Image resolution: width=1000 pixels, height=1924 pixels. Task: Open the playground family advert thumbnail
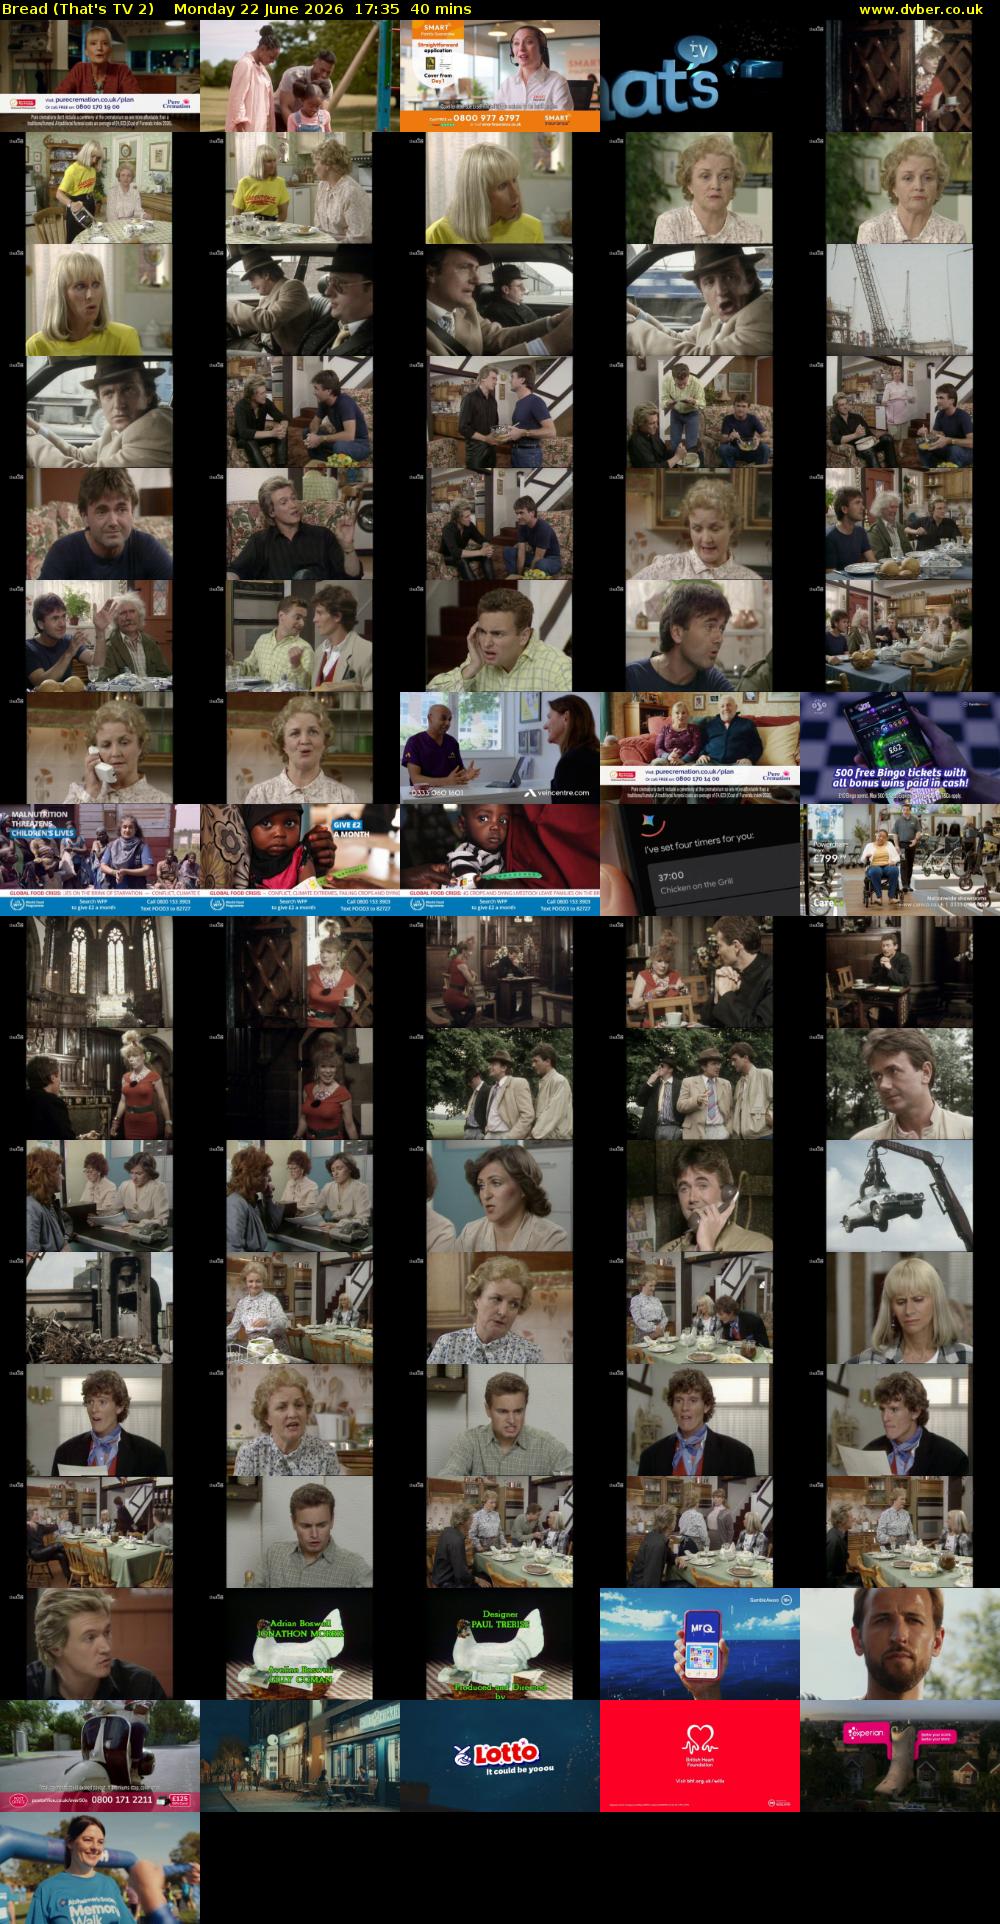(x=300, y=76)
